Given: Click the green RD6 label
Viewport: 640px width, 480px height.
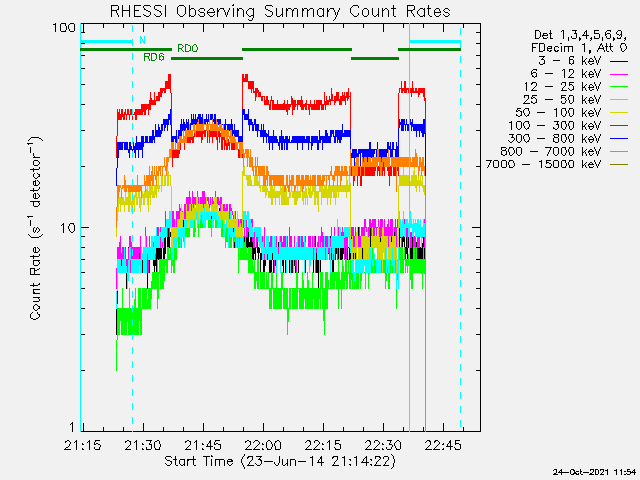Looking at the screenshot, I should [153, 58].
